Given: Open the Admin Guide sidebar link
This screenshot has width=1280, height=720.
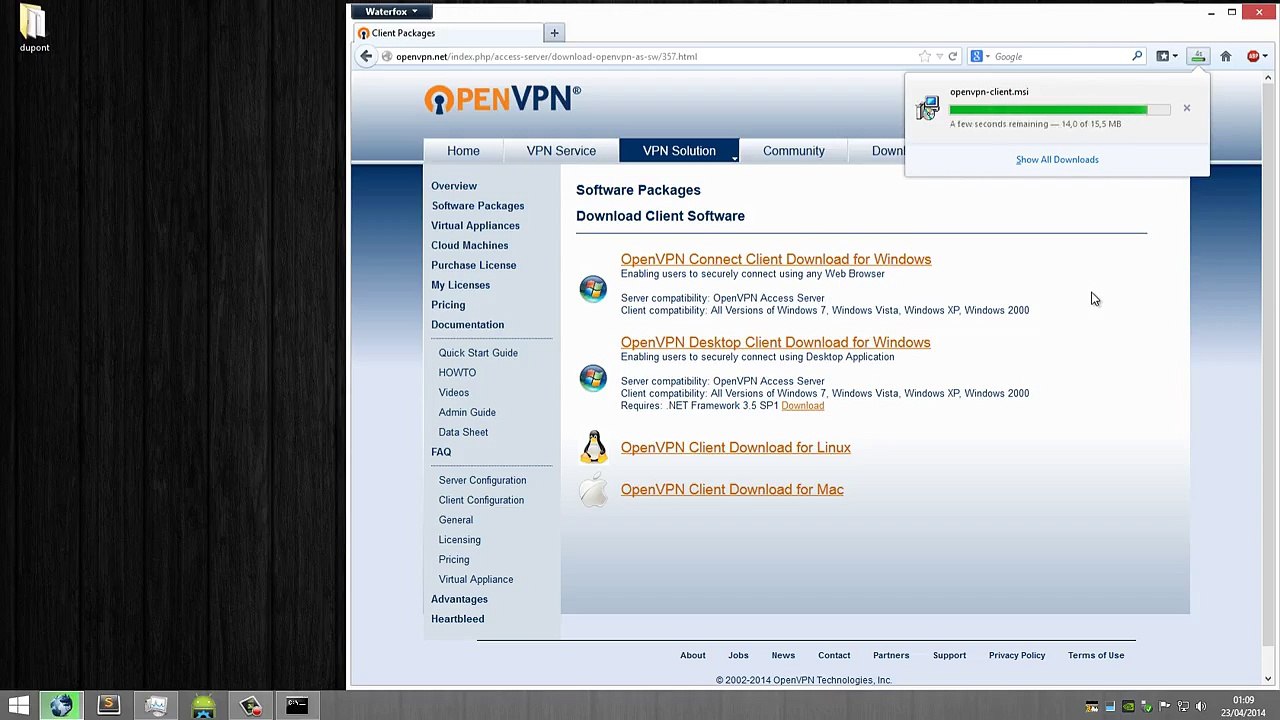Looking at the screenshot, I should pos(467,412).
